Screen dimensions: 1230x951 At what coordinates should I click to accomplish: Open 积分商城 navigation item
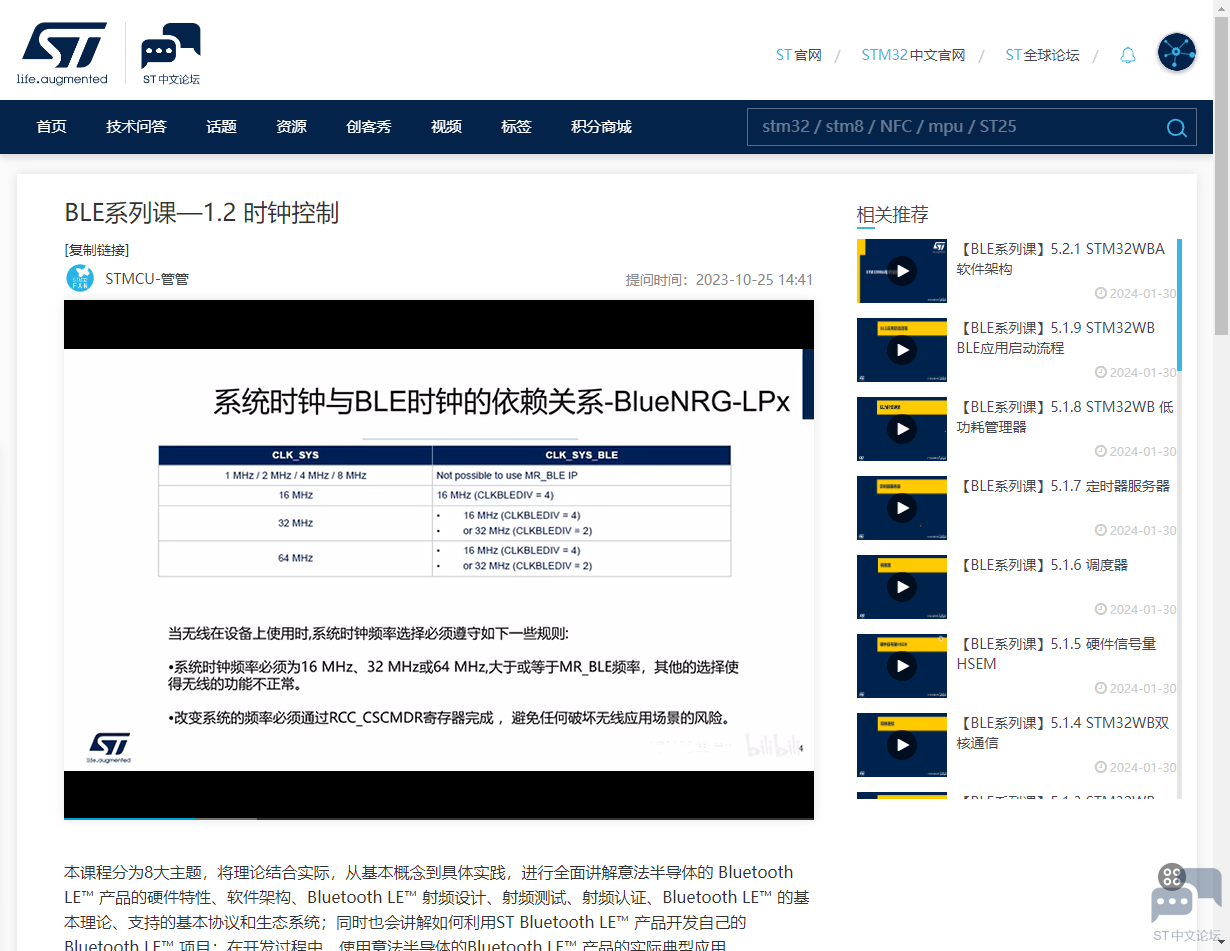click(x=601, y=127)
